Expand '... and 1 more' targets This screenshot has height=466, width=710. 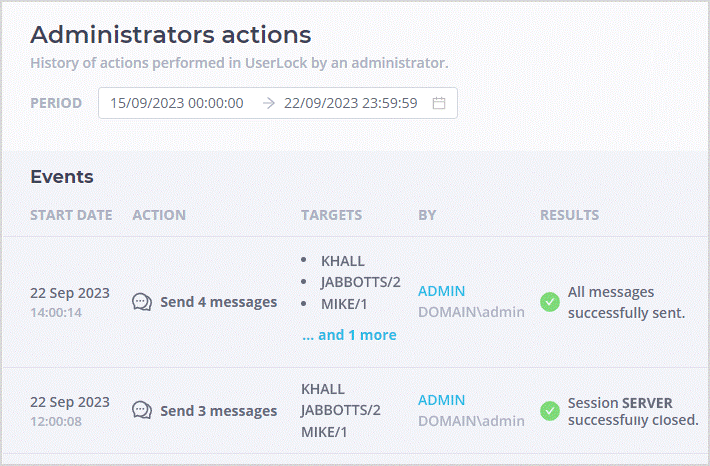pos(349,335)
